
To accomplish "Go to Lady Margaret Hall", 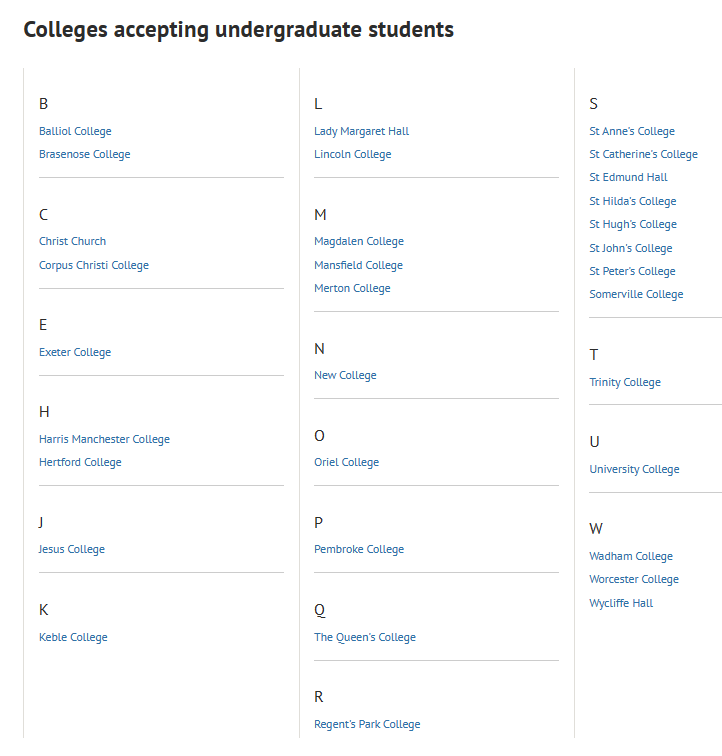I will pyautogui.click(x=361, y=131).
